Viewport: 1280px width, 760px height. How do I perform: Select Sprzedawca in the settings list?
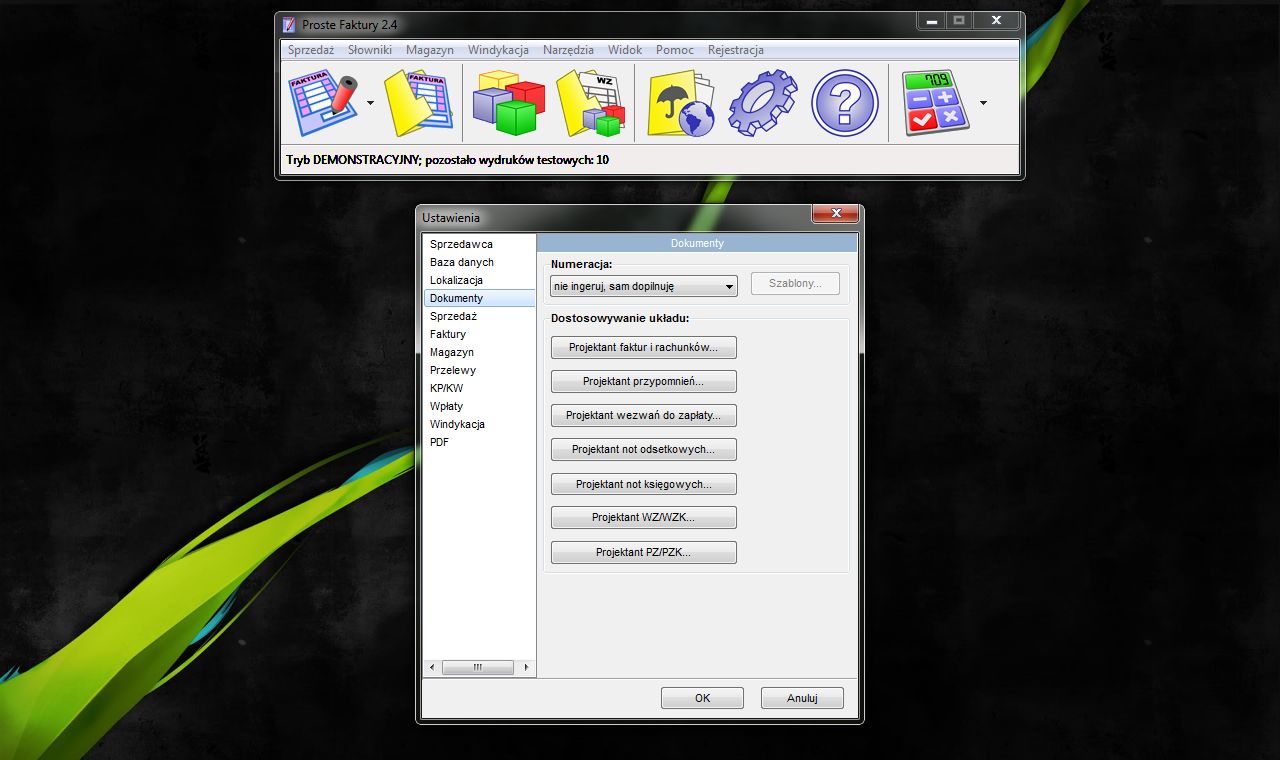[479, 244]
